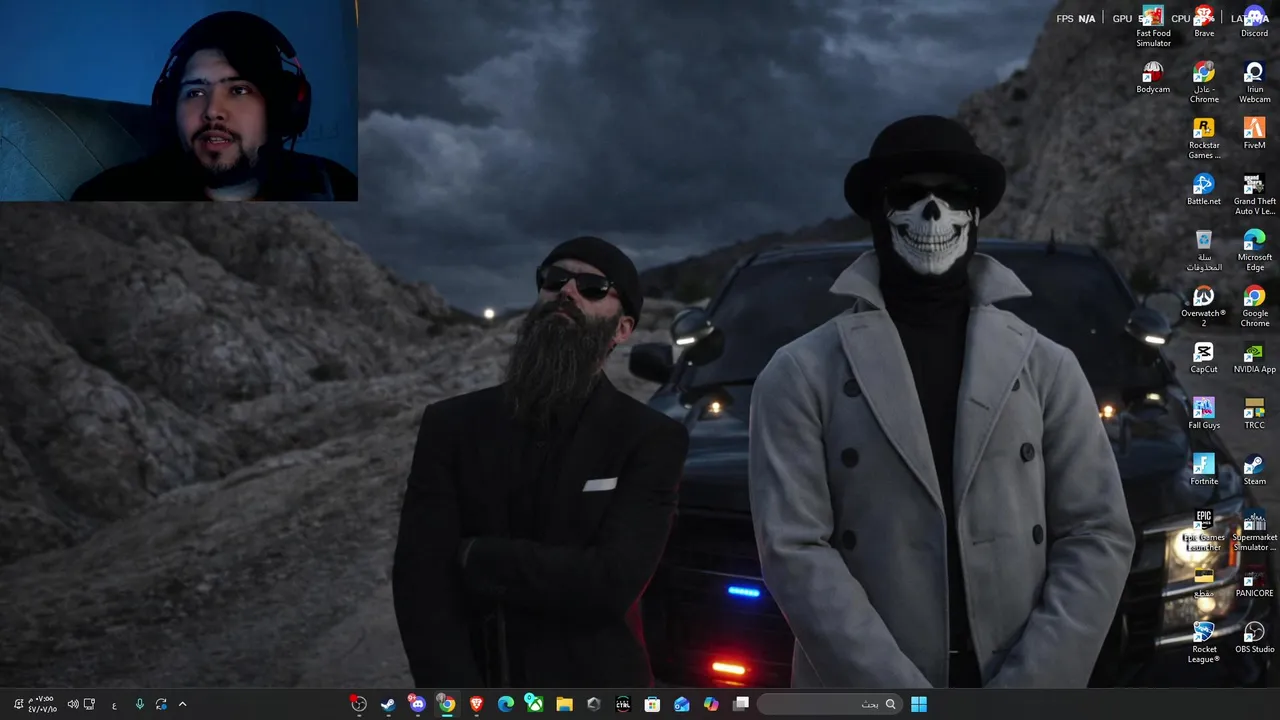Viewport: 1280px width, 720px height.
Task: Launch the PANICORE desktop shortcut
Action: point(1254,582)
